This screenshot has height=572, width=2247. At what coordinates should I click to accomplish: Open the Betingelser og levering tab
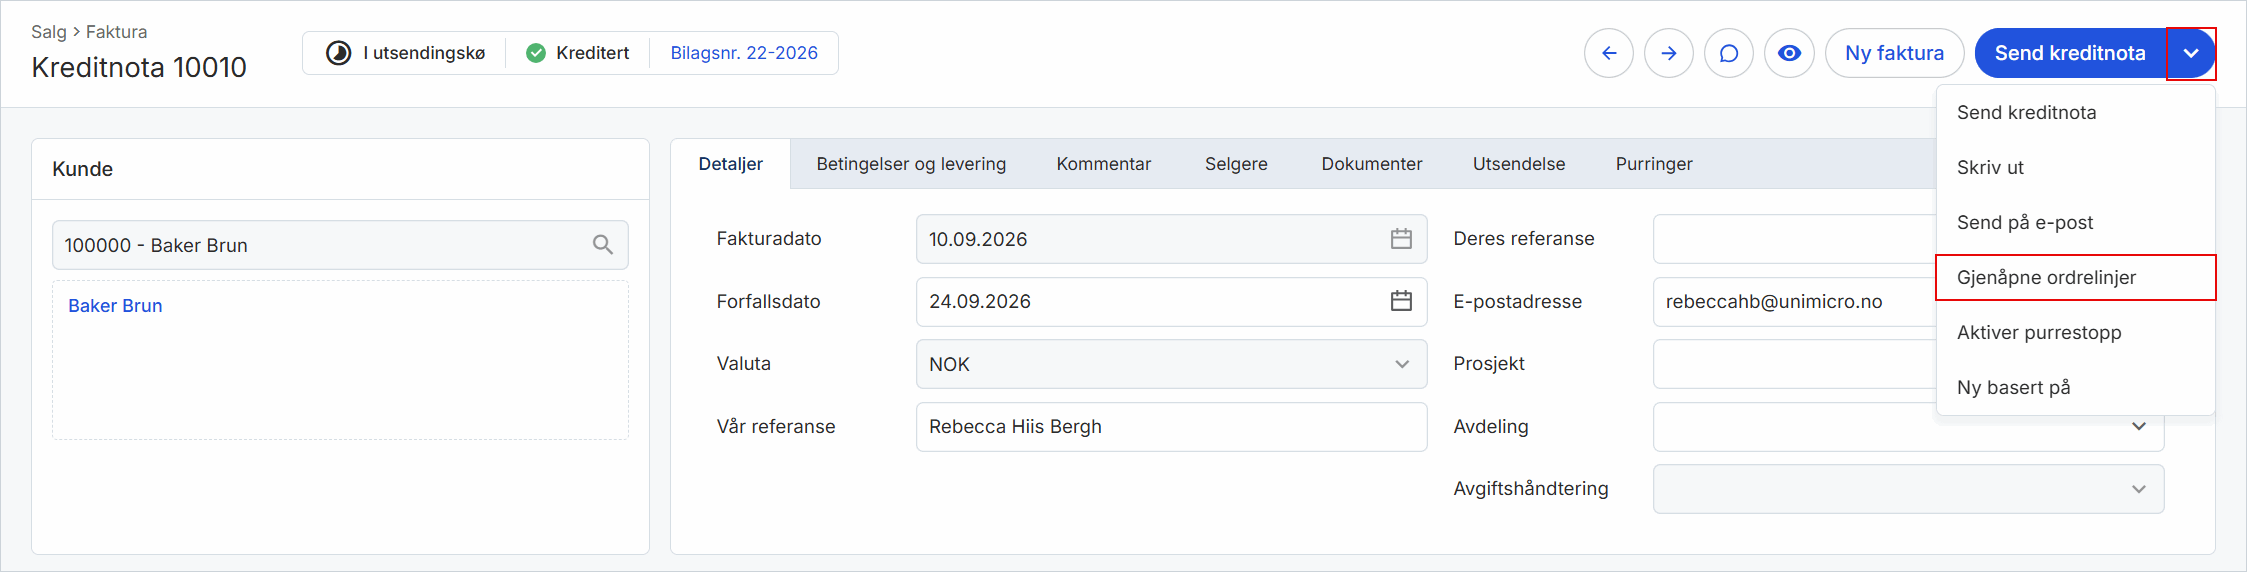(911, 164)
